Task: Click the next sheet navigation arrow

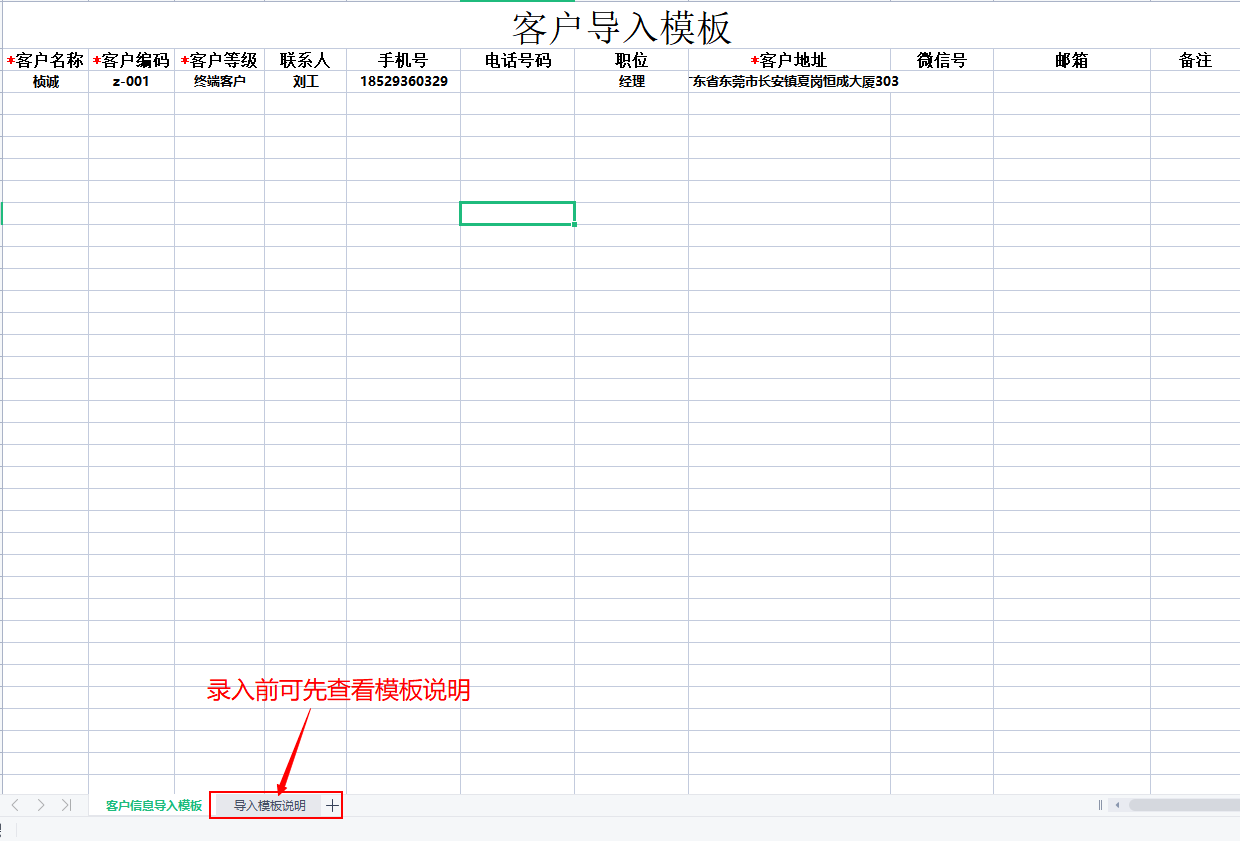Action: pyautogui.click(x=41, y=805)
